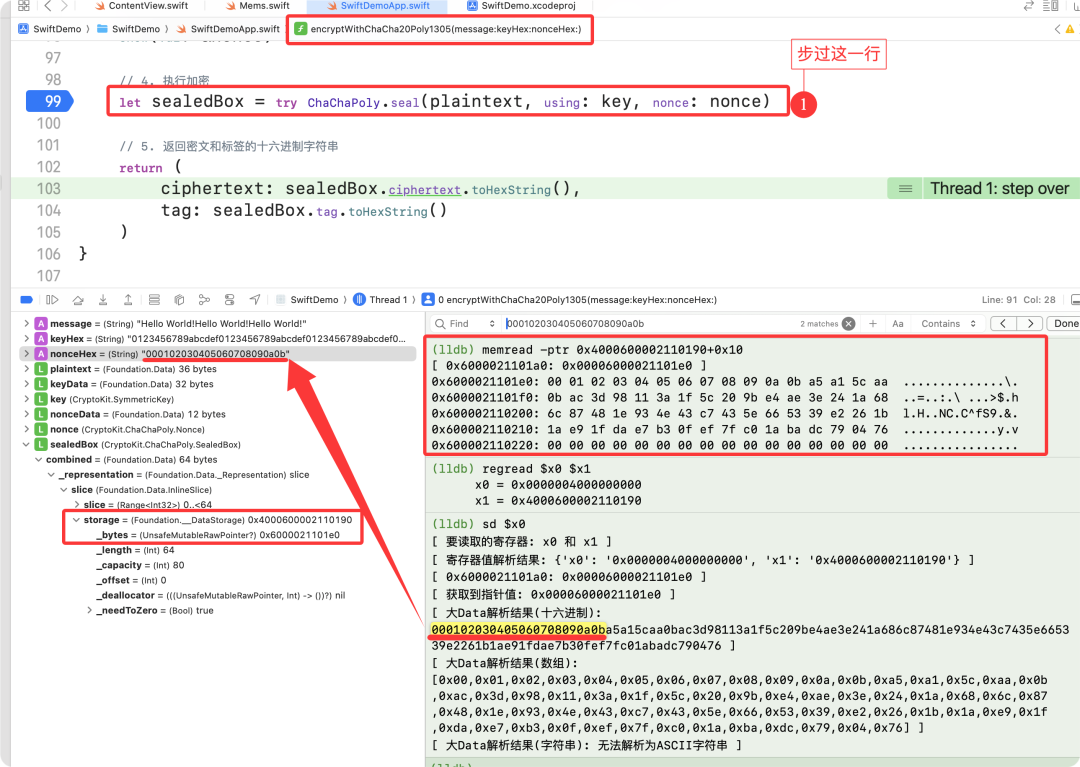Viewport: 1080px width, 767px height.
Task: Select the stack frame 0 encryptWithChaCha20Poly1305
Action: pyautogui.click(x=577, y=300)
